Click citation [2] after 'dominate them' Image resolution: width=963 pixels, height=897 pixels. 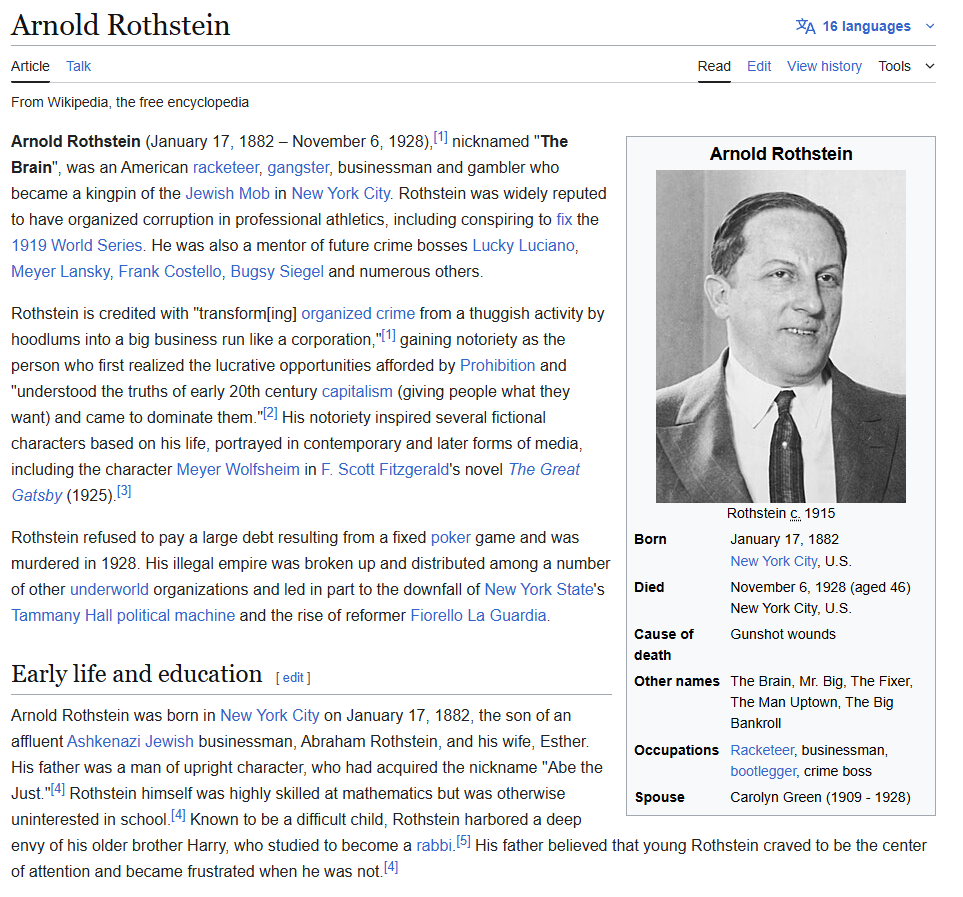click(270, 413)
